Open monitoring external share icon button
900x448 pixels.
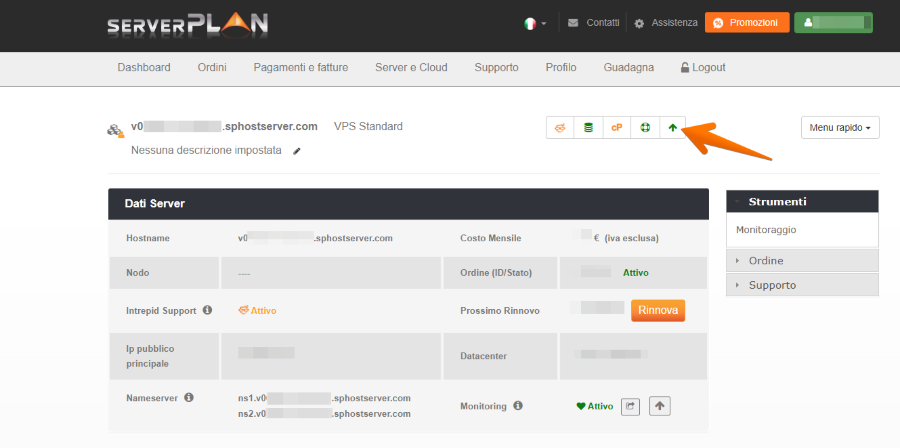click(630, 406)
